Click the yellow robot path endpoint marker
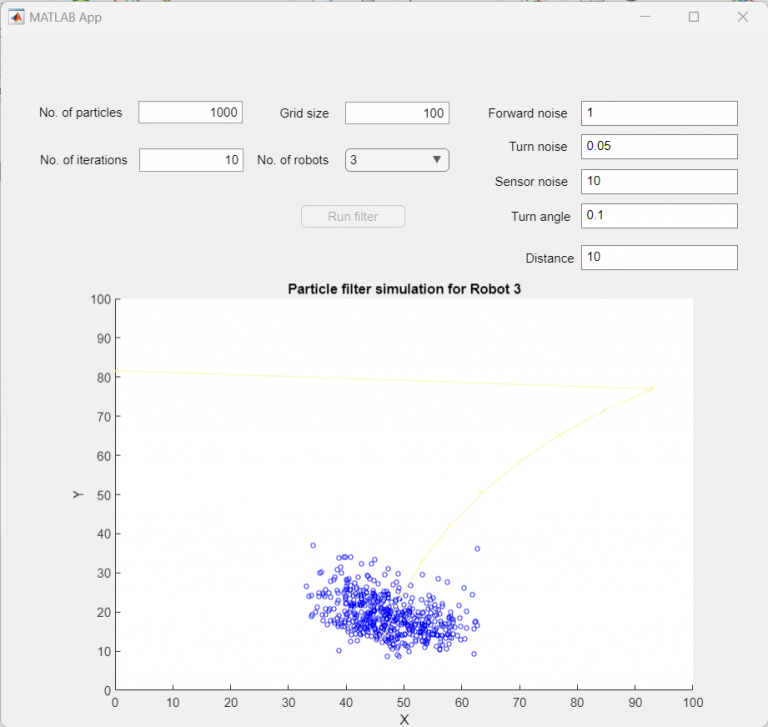Image resolution: width=768 pixels, height=727 pixels. point(652,388)
